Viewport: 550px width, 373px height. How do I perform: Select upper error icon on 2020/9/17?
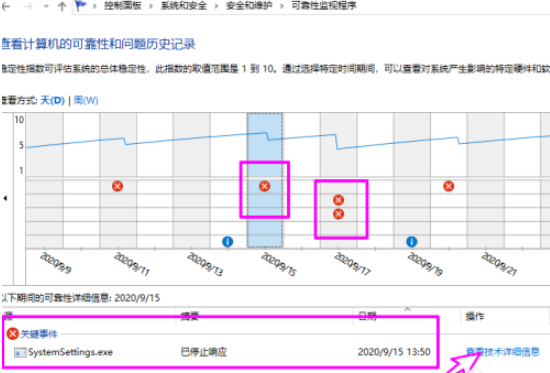coord(338,200)
